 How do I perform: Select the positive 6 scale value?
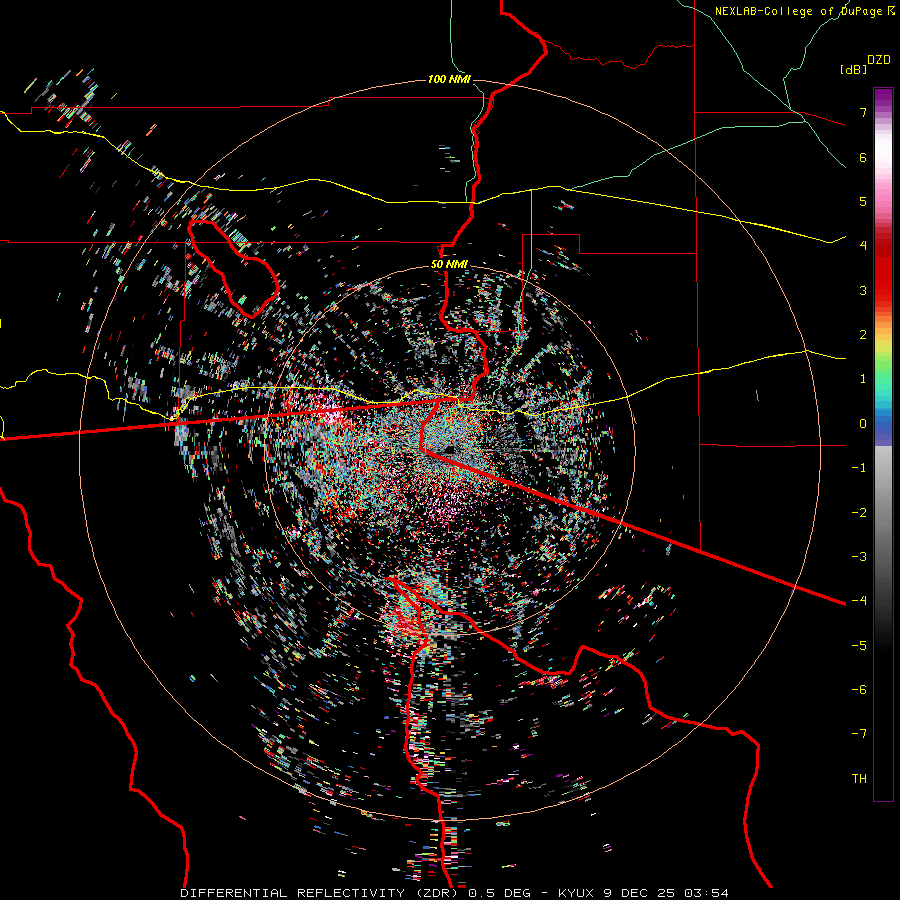coord(863,157)
